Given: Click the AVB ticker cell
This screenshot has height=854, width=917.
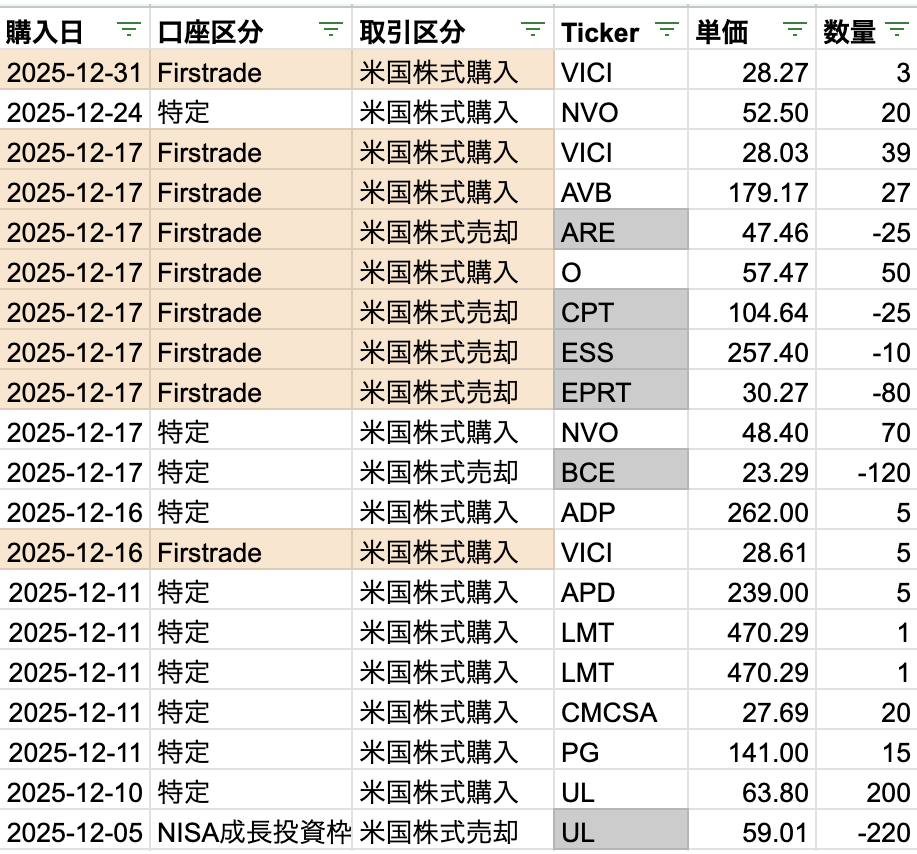Looking at the screenshot, I should [x=620, y=192].
